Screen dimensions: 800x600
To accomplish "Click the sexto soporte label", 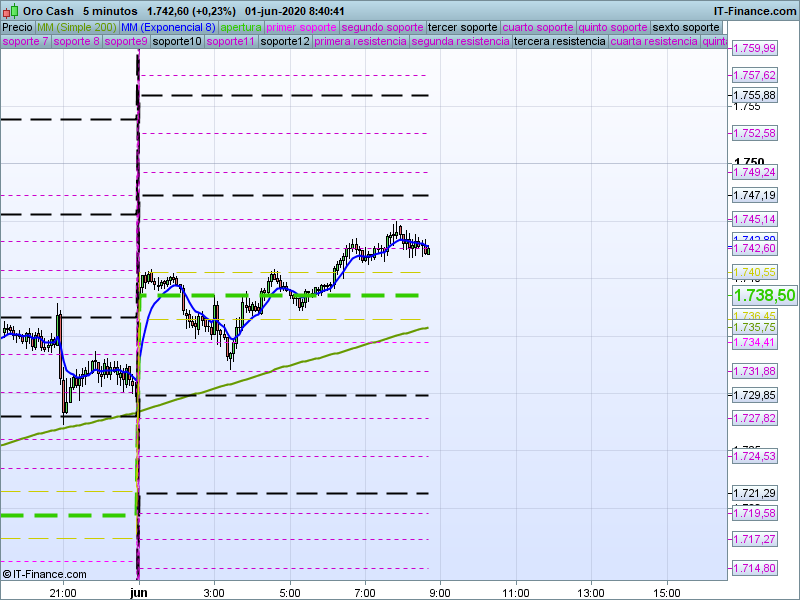I will click(686, 28).
